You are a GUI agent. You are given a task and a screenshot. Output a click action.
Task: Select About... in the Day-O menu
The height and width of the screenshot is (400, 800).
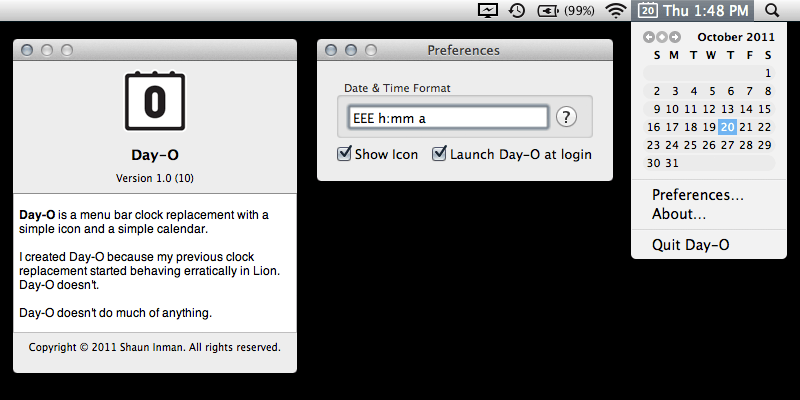click(679, 214)
